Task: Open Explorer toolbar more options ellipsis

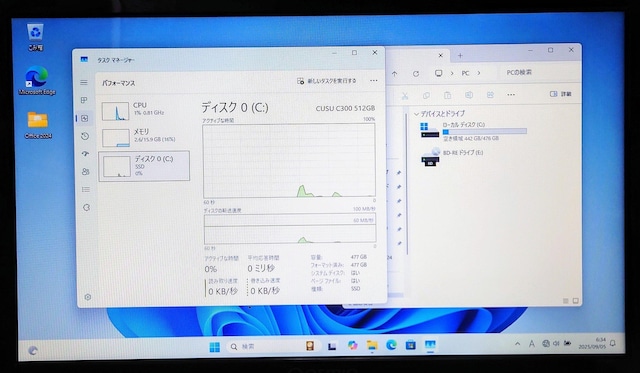Action: (x=511, y=95)
